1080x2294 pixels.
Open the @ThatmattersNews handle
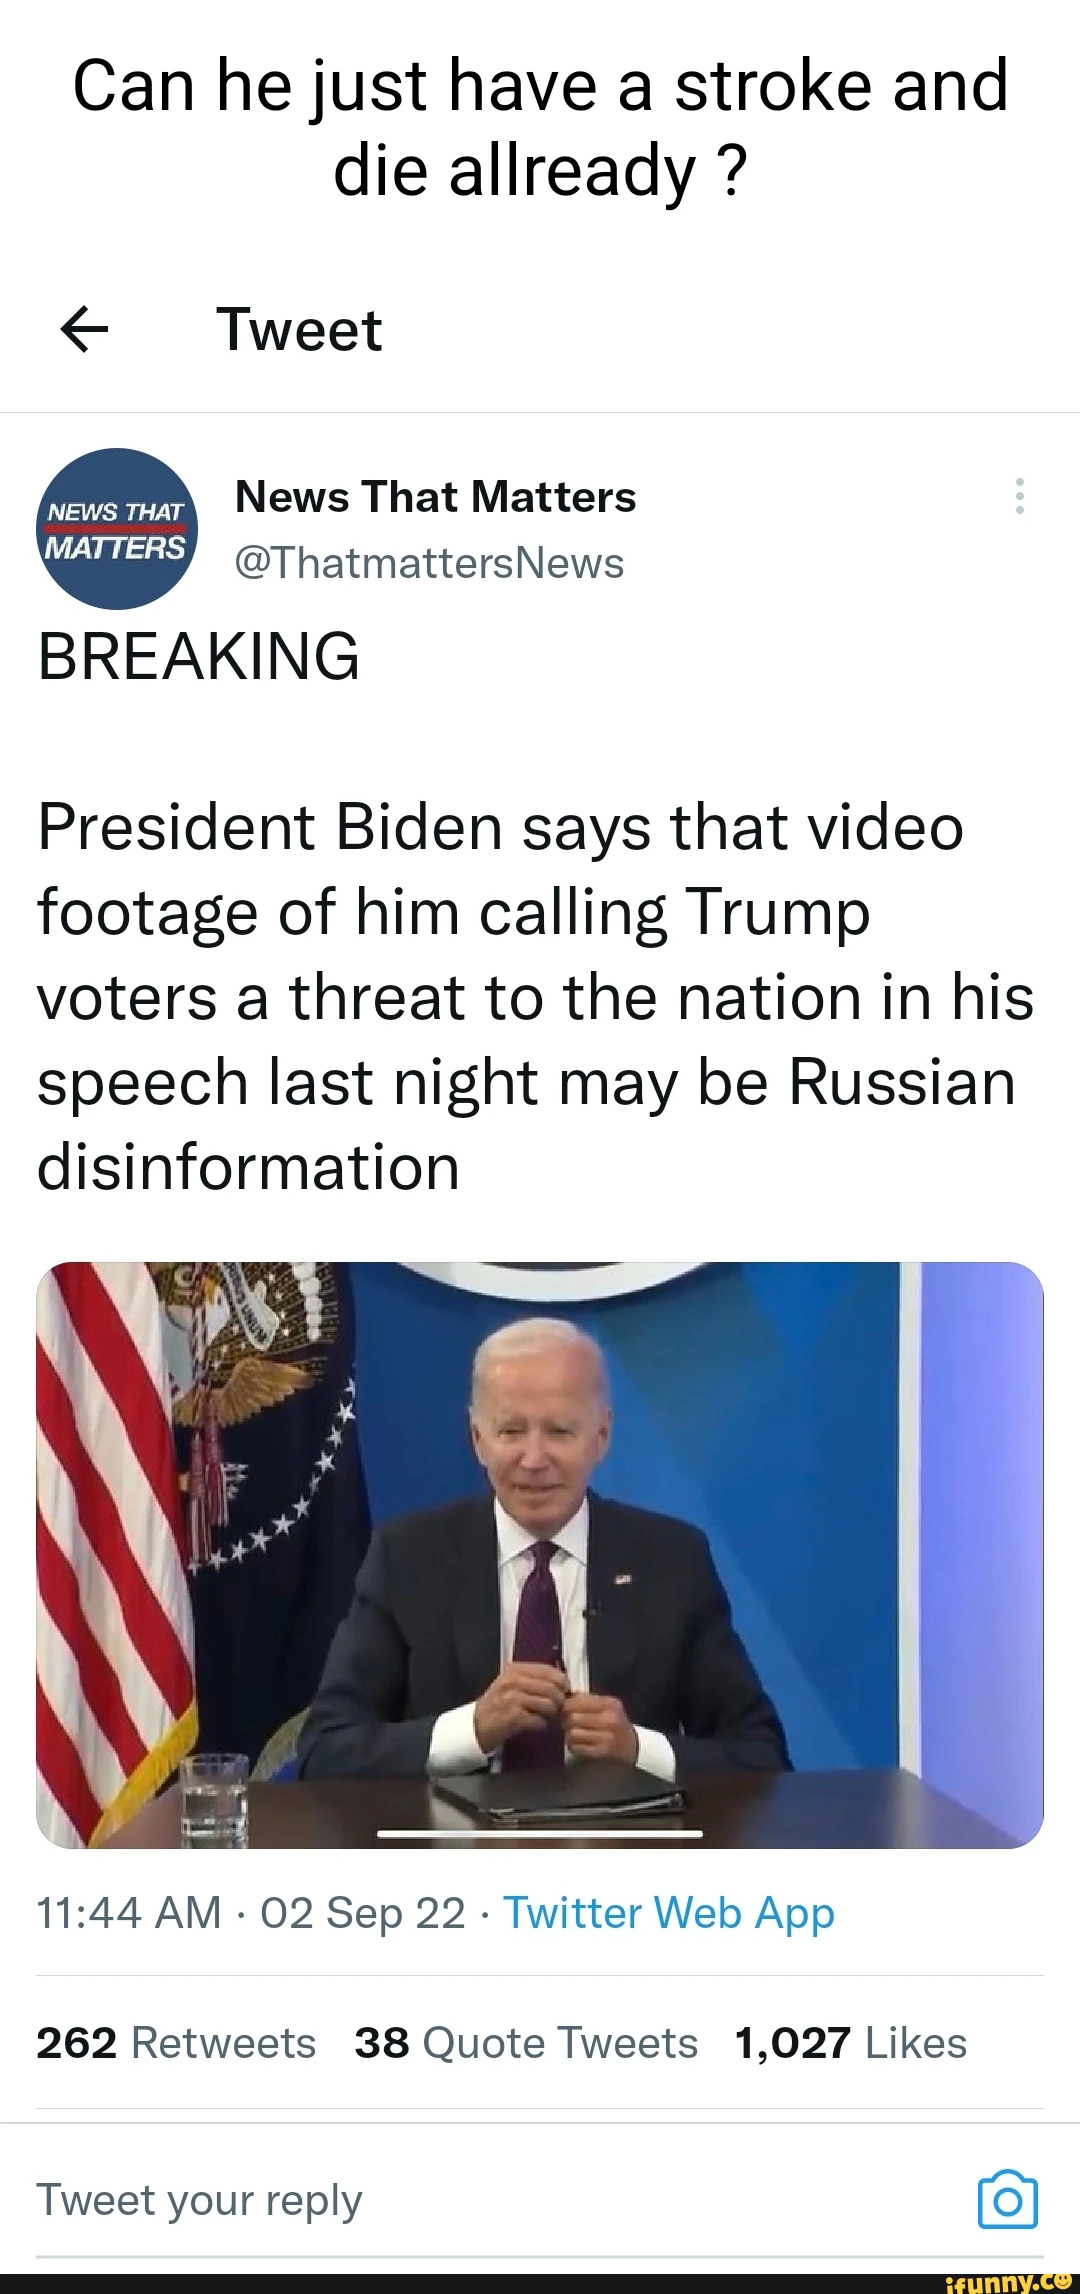click(429, 563)
